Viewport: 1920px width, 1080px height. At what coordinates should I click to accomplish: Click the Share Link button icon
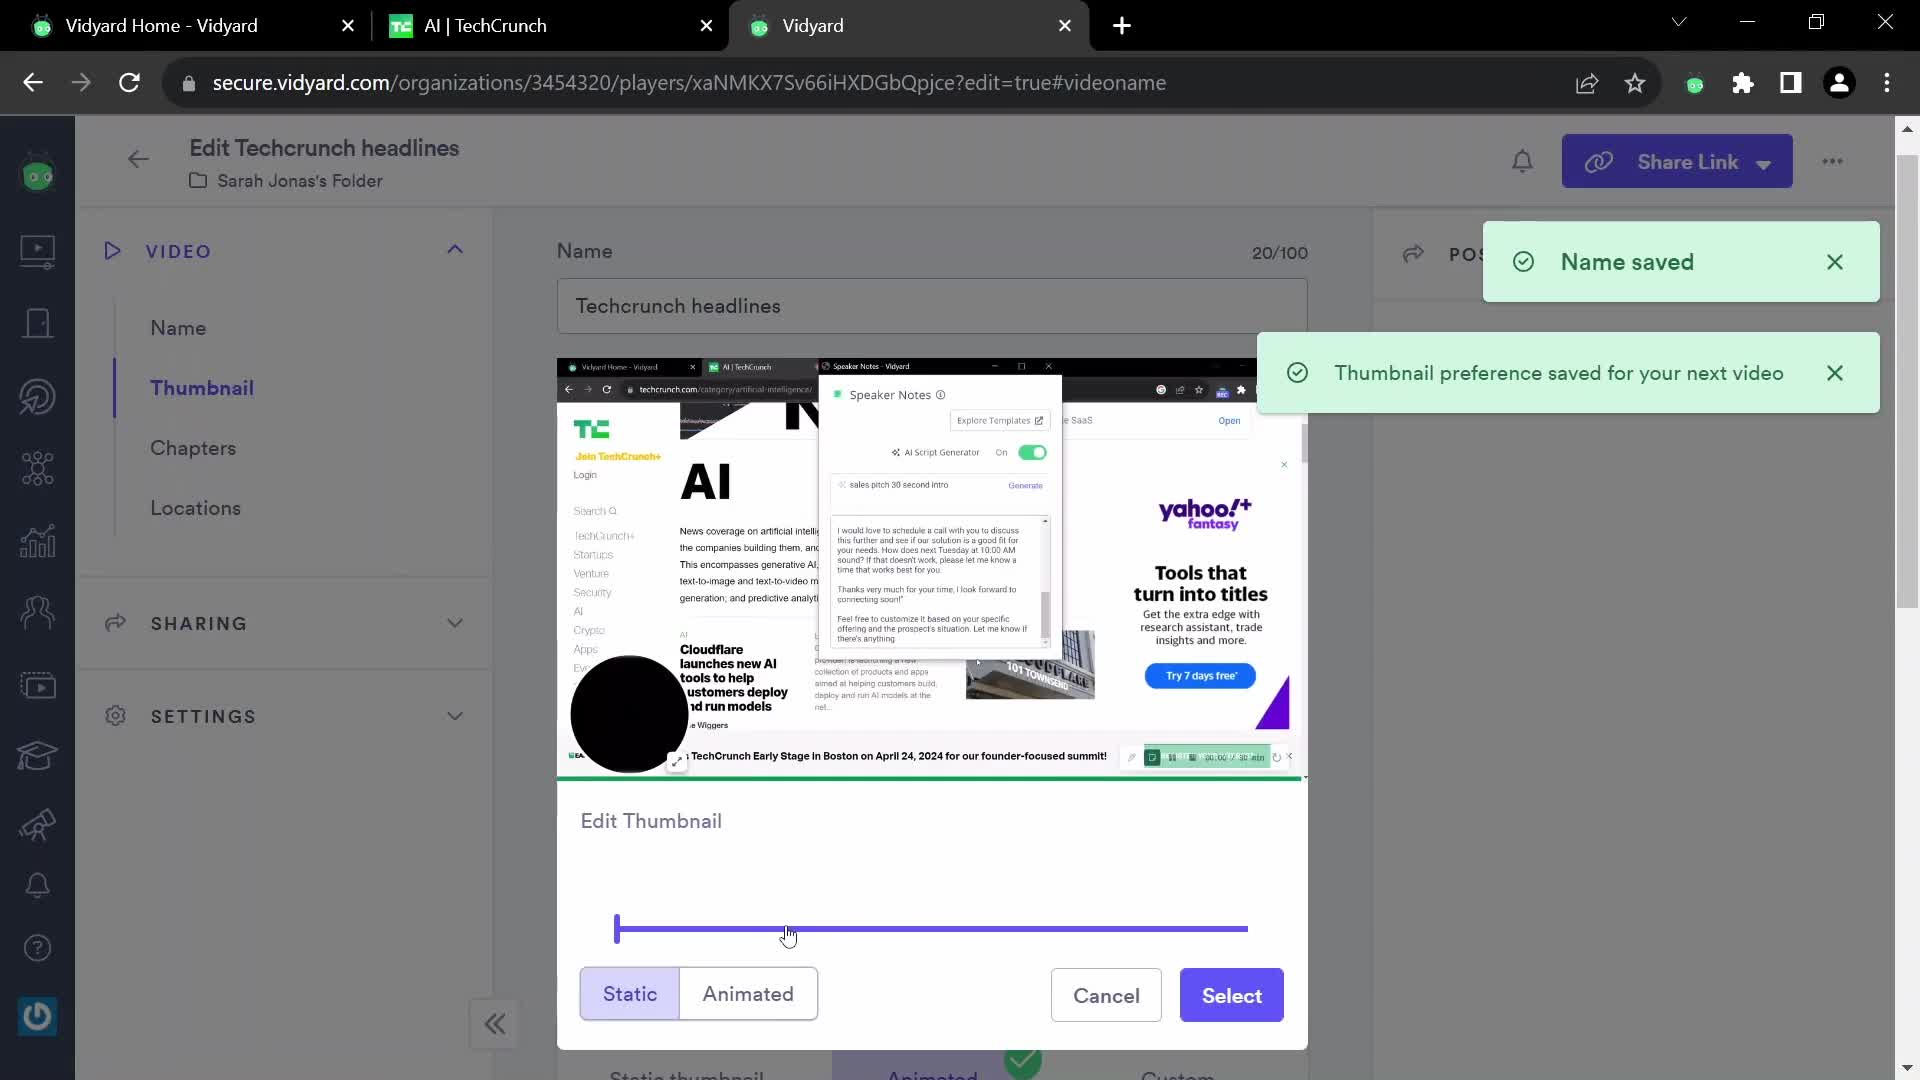click(1598, 161)
